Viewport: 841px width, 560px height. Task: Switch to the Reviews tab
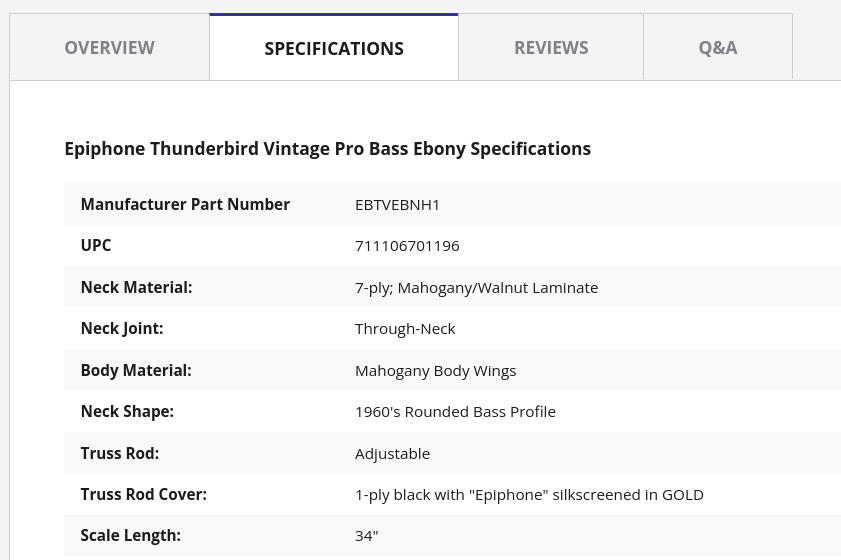point(551,48)
